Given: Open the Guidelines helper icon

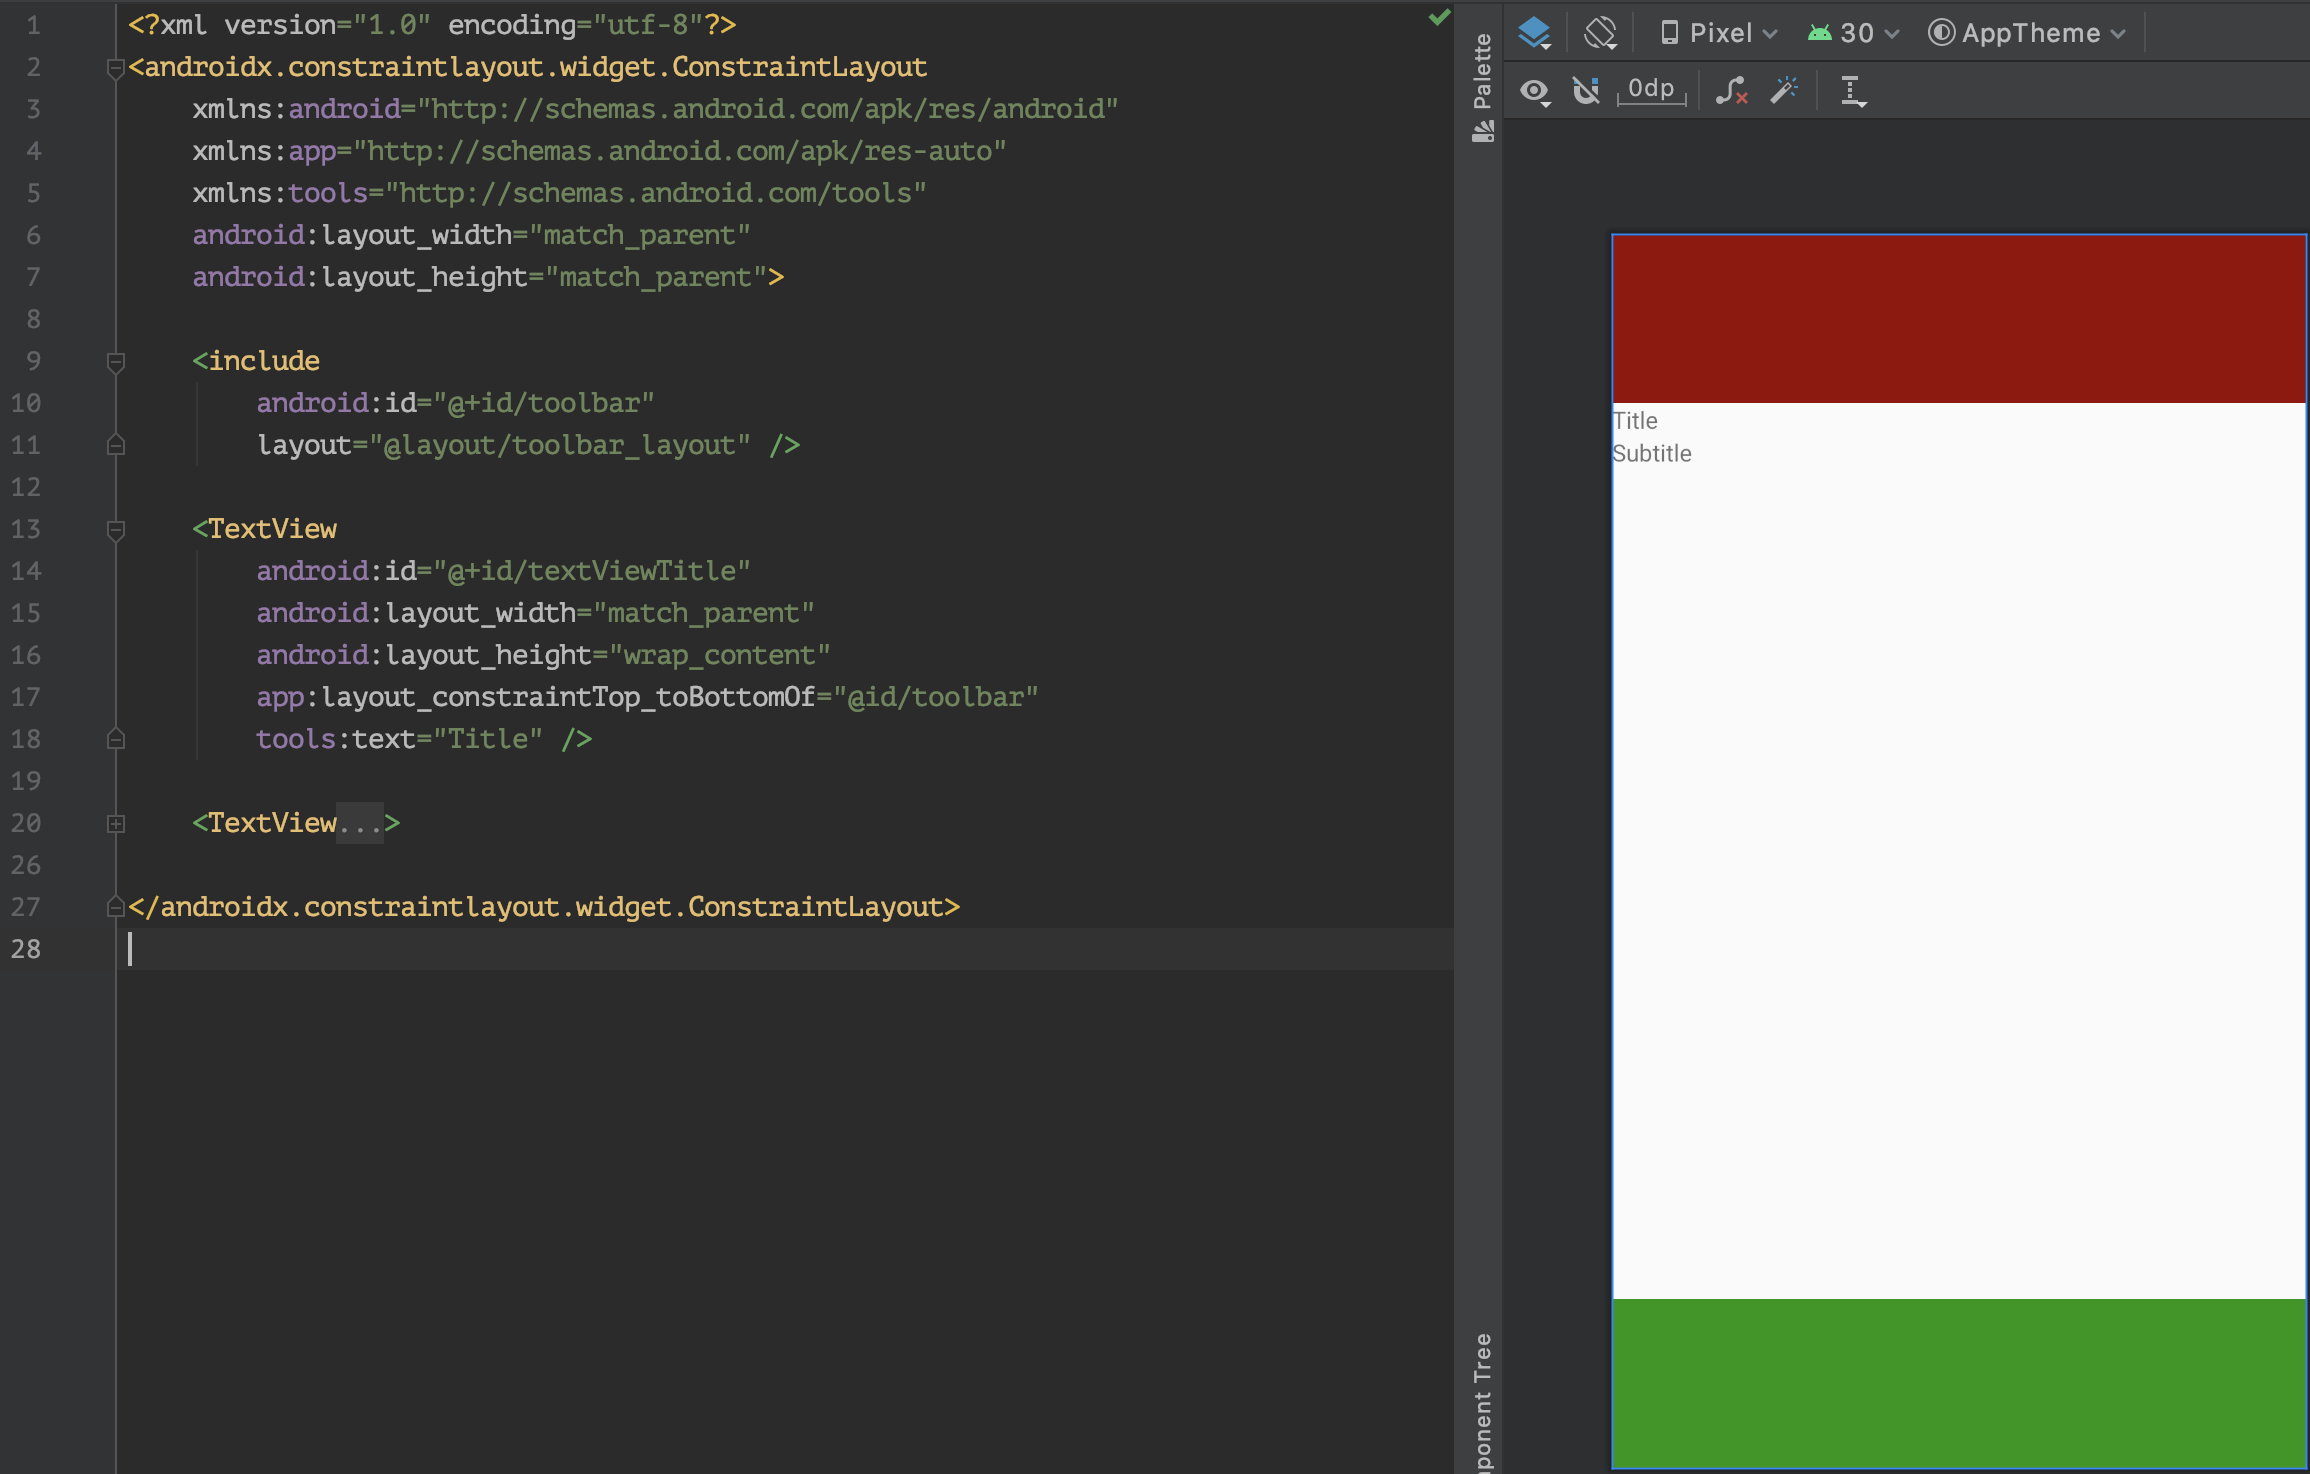Looking at the screenshot, I should click(x=1852, y=92).
